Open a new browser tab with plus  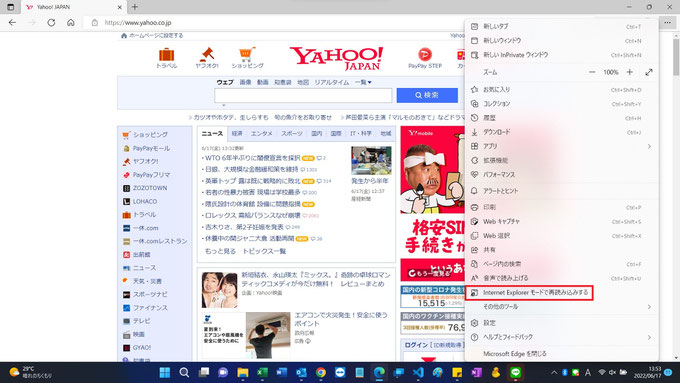(135, 7)
